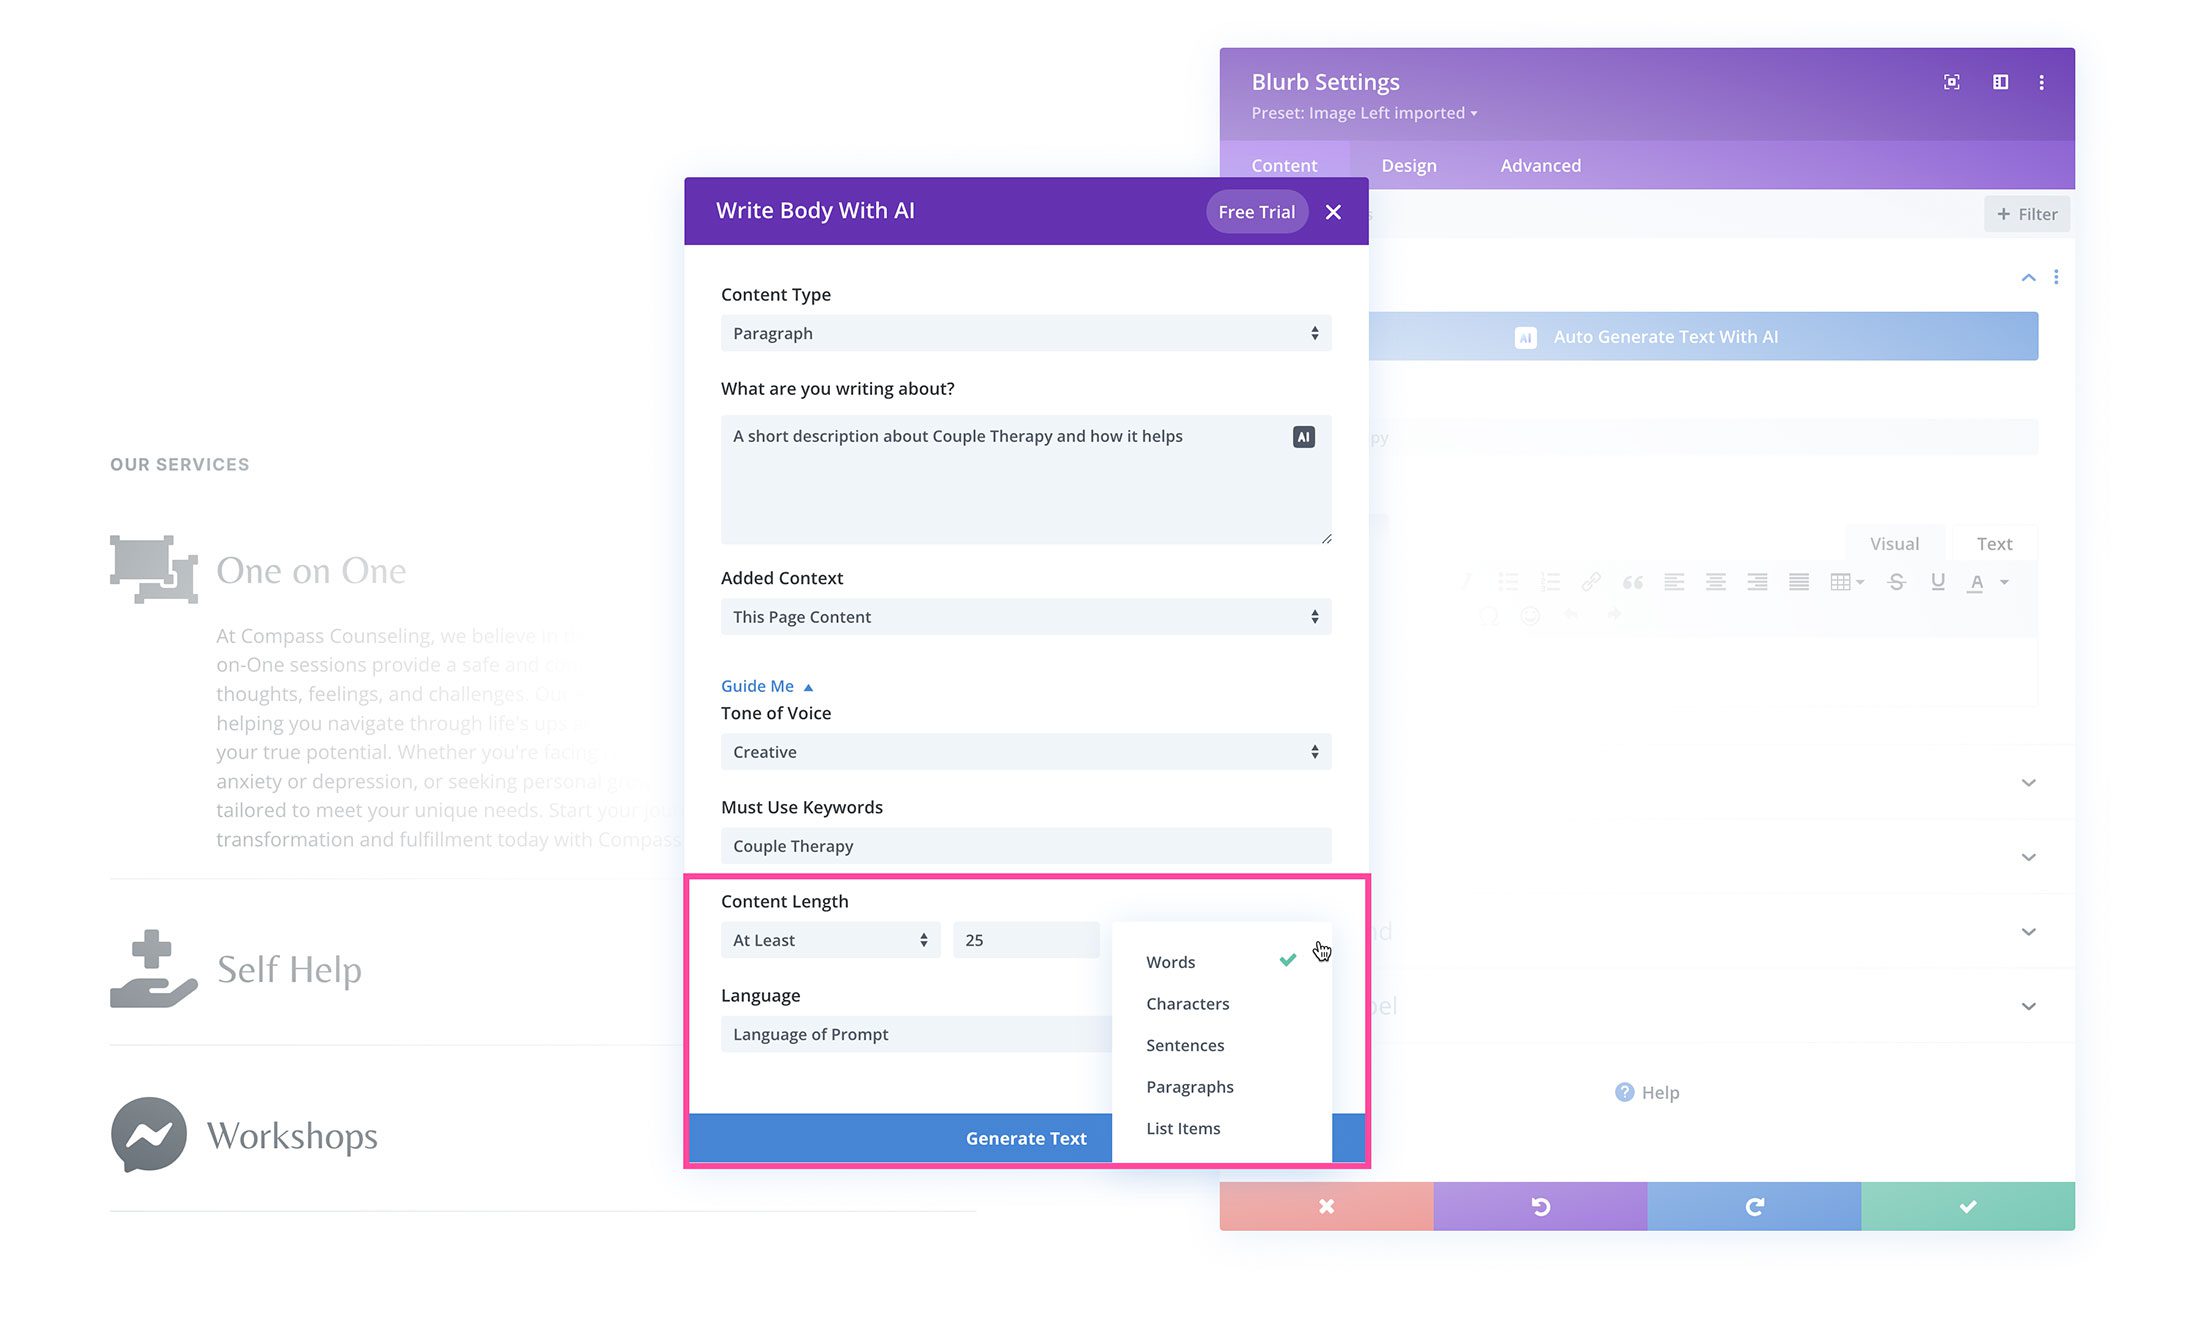Click the link icon in the text toolbar

click(x=1590, y=581)
